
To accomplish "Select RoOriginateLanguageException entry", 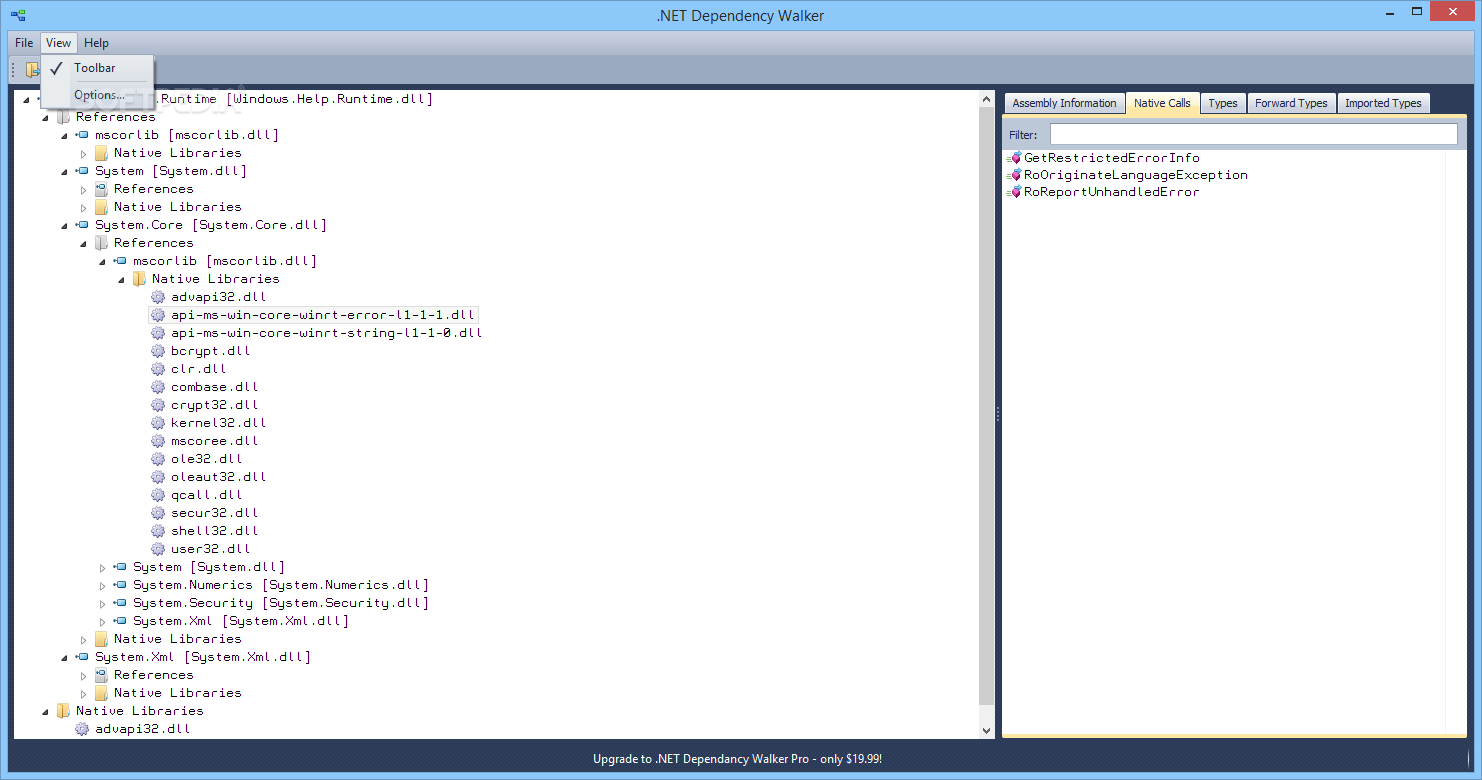I will click(x=1136, y=175).
